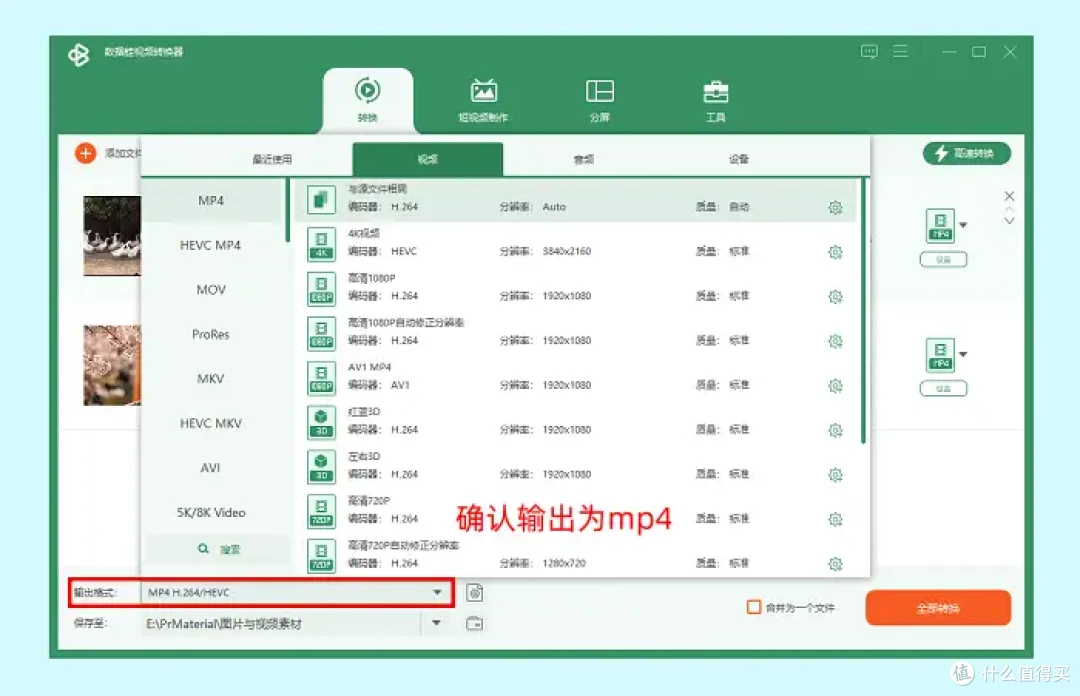Open settings gear for 1080P auto-correct preset
Viewport: 1080px width, 696px height.
835,341
